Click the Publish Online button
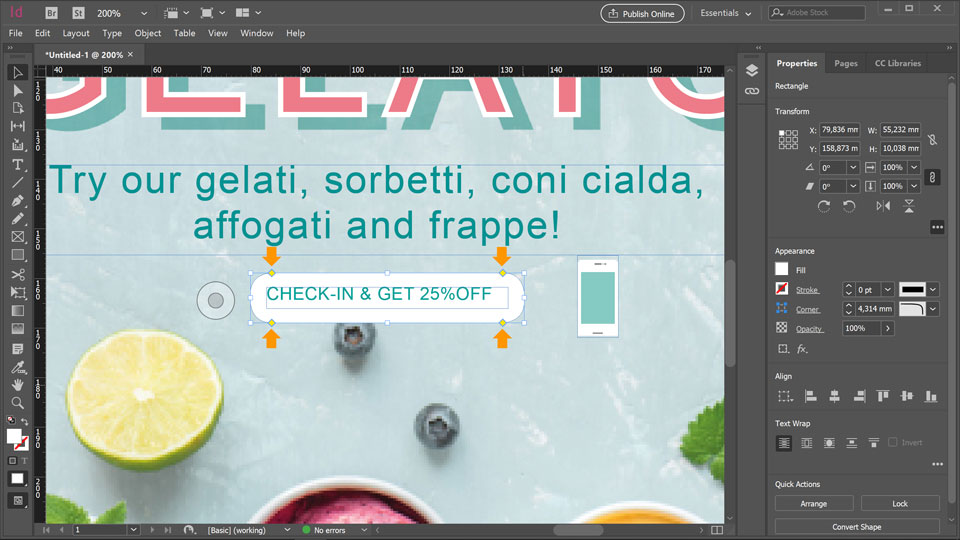The height and width of the screenshot is (540, 960). [x=642, y=13]
